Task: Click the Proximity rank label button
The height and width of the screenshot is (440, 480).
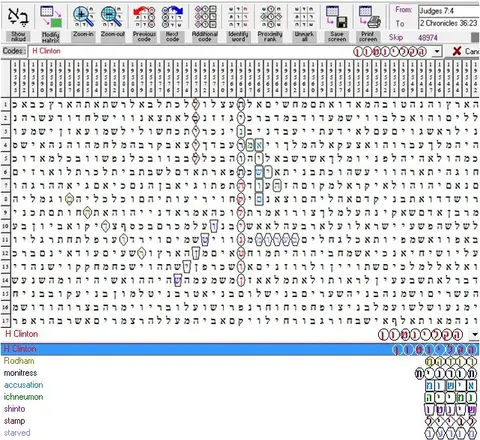Action: pyautogui.click(x=270, y=37)
